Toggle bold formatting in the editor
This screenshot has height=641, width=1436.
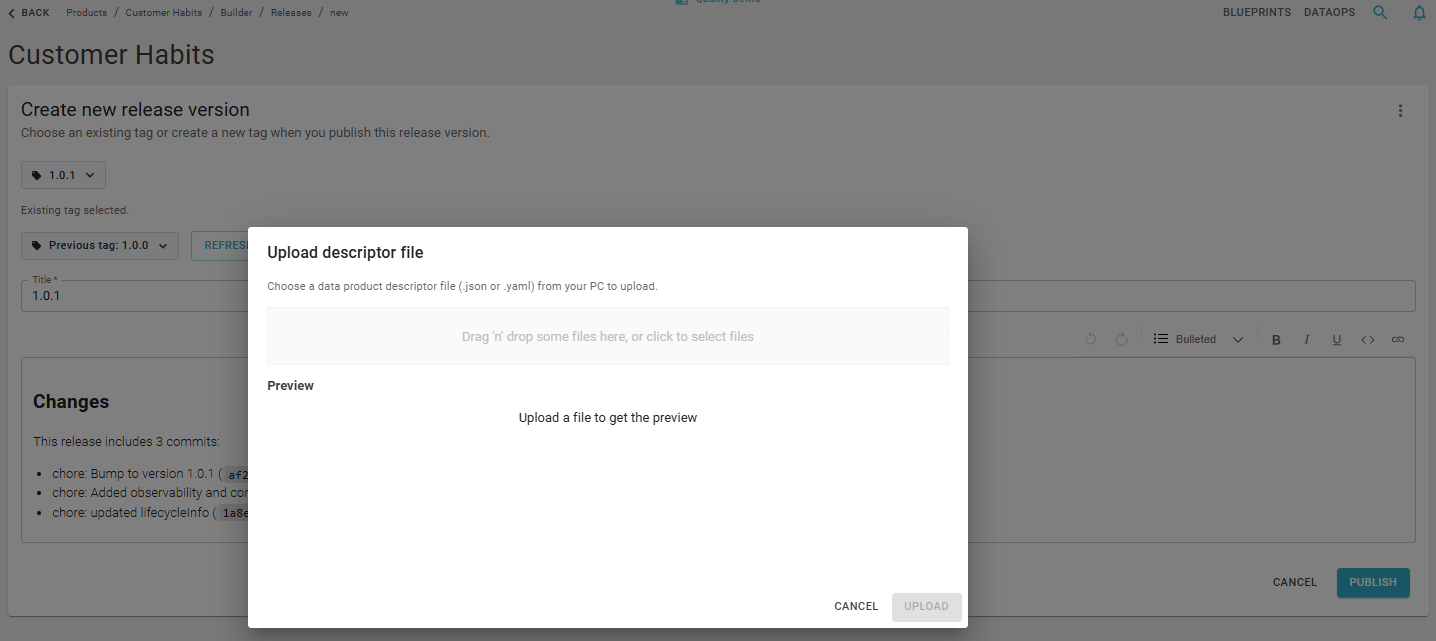click(1276, 339)
